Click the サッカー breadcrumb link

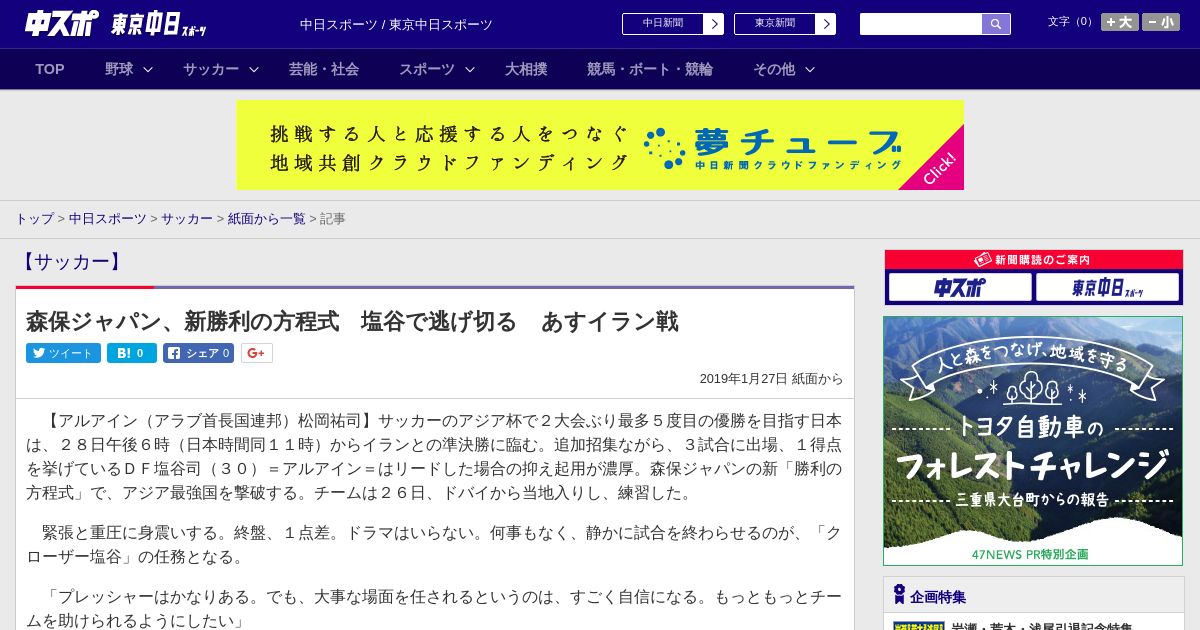pos(187,218)
